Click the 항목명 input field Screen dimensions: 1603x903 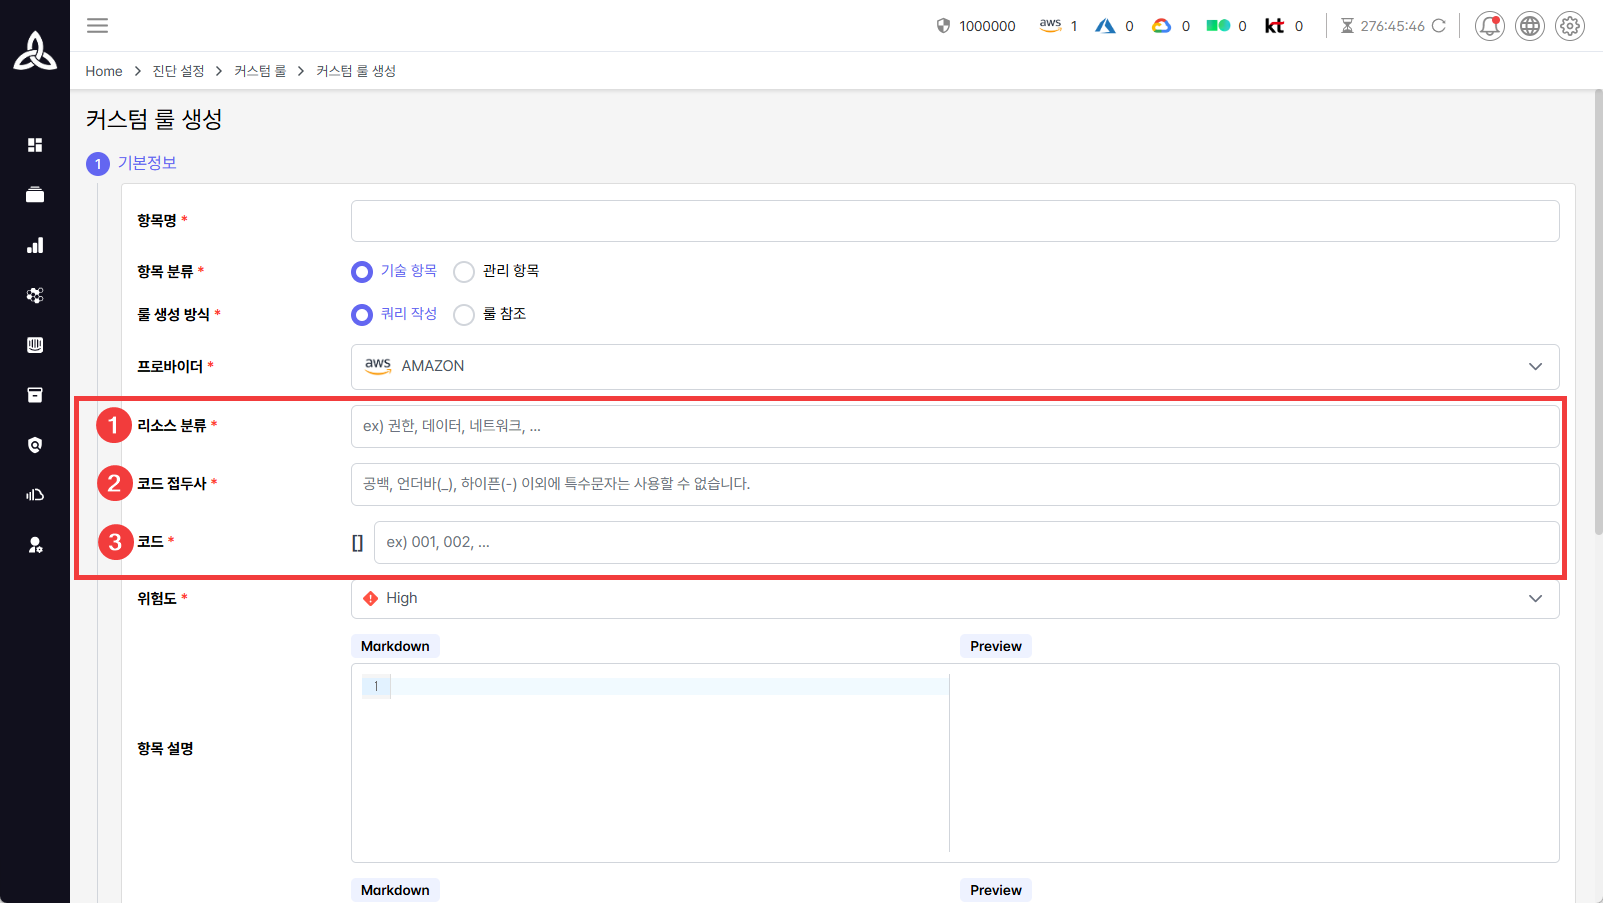pos(954,221)
